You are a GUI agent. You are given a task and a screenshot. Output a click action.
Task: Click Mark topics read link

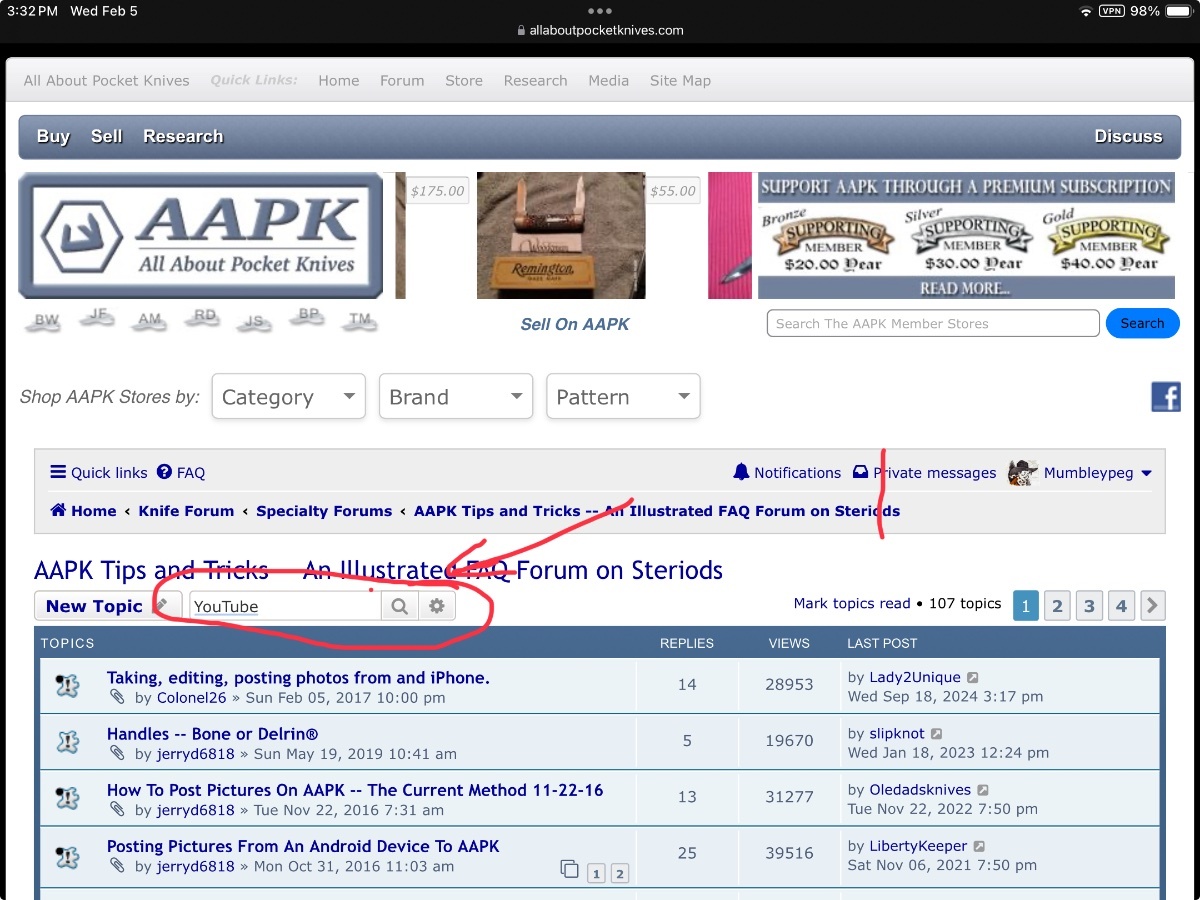tap(852, 603)
